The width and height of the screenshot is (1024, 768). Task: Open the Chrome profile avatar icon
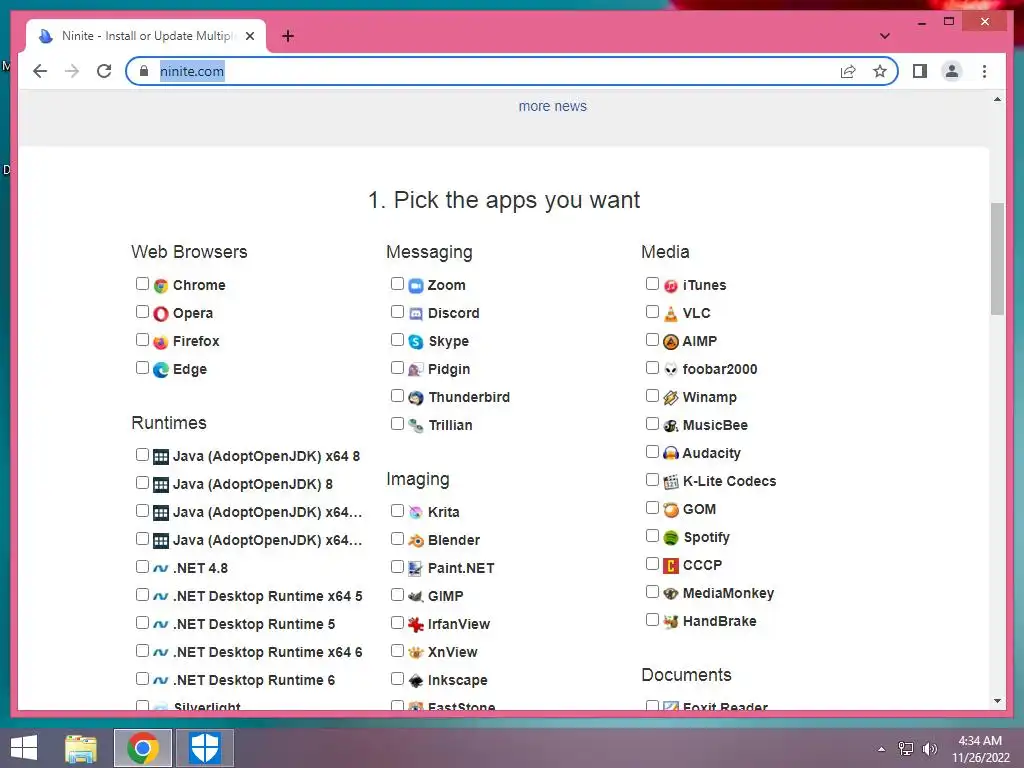click(x=952, y=71)
